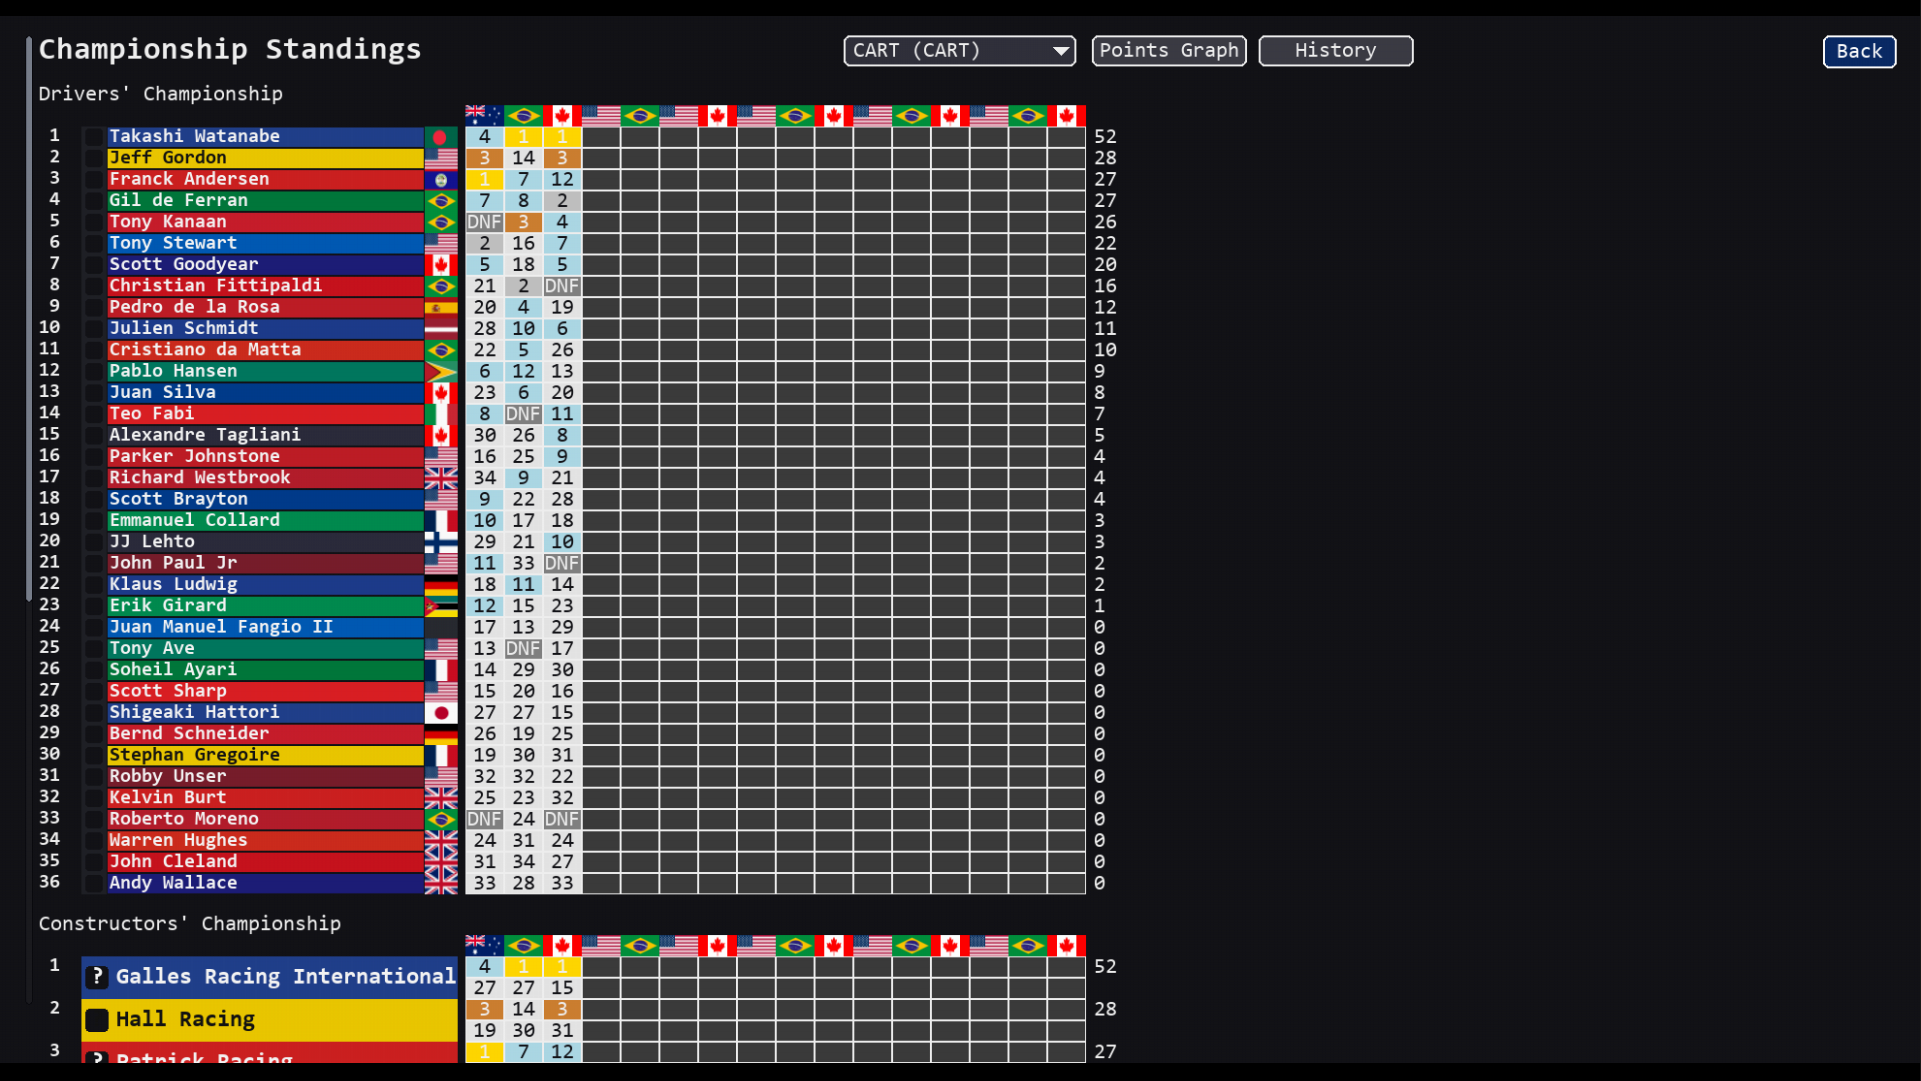
Task: Click the Championship Standings title
Action: (230, 49)
